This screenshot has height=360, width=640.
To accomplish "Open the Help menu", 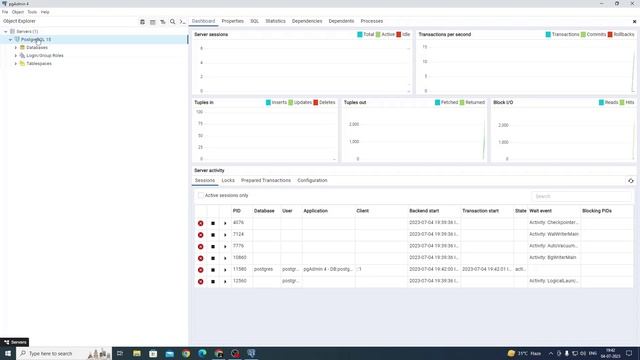I will (45, 12).
